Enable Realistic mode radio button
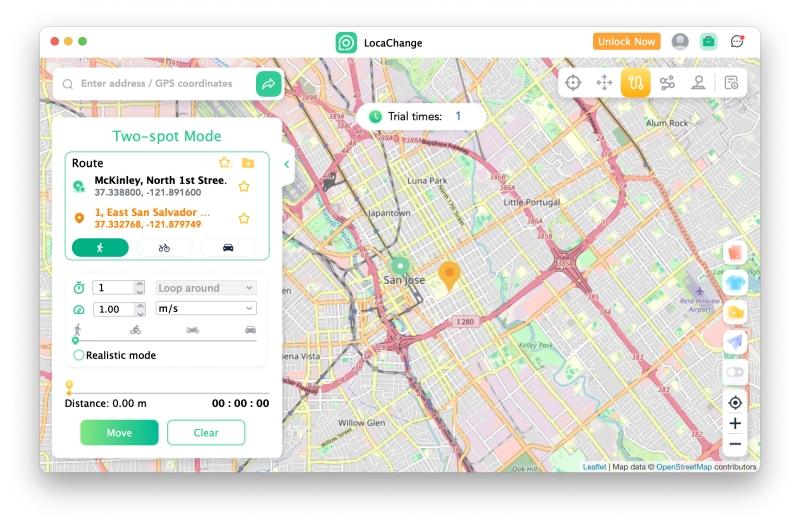 [79, 355]
